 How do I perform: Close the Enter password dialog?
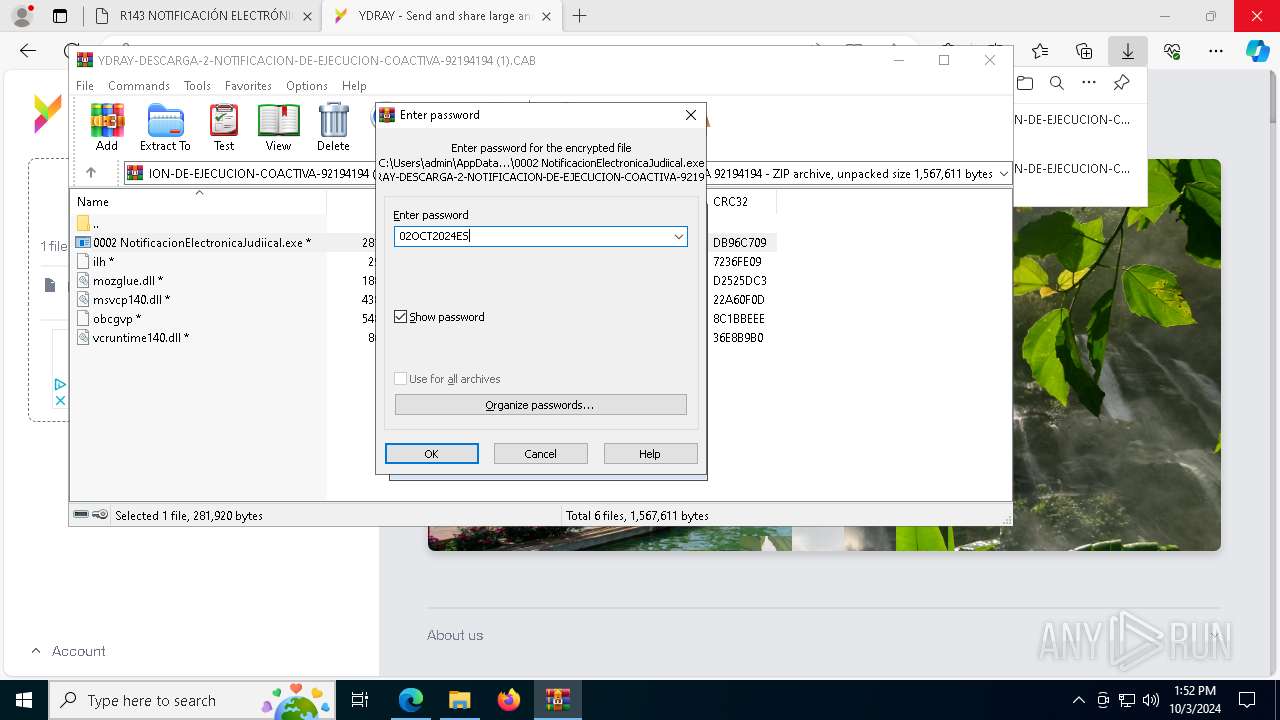[690, 115]
